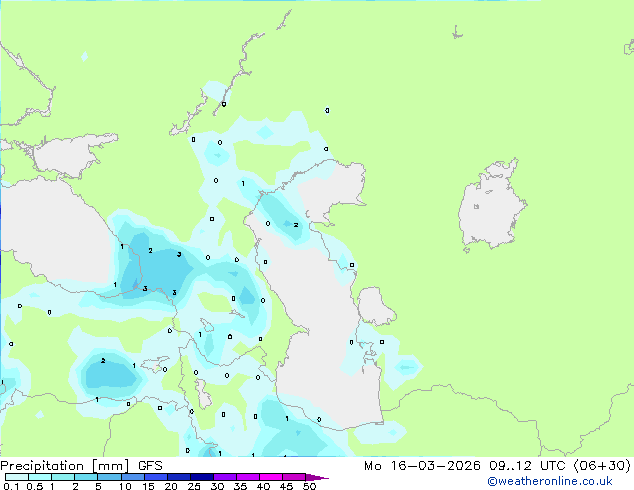Click the legend swatch between 5 and 10
The height and width of the screenshot is (490, 634).
tap(109, 477)
